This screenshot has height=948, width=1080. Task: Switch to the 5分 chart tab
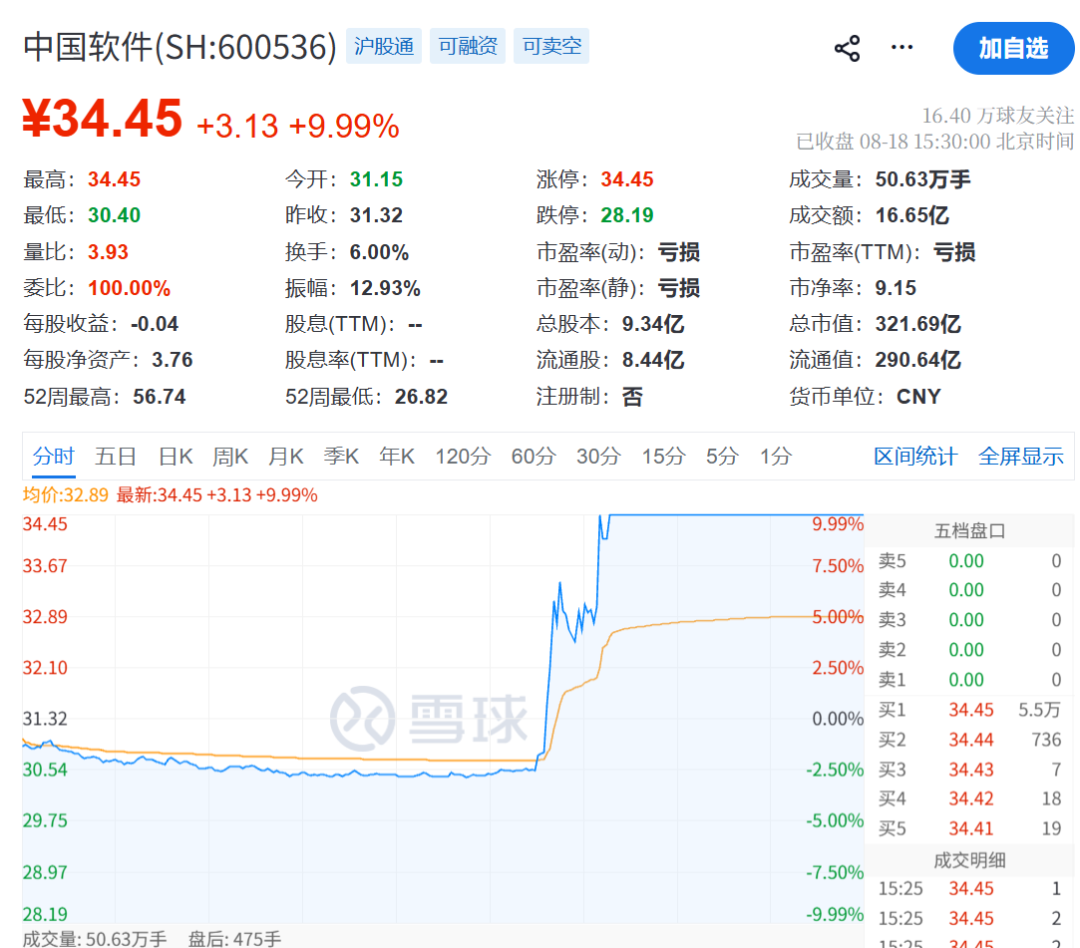coord(722,456)
